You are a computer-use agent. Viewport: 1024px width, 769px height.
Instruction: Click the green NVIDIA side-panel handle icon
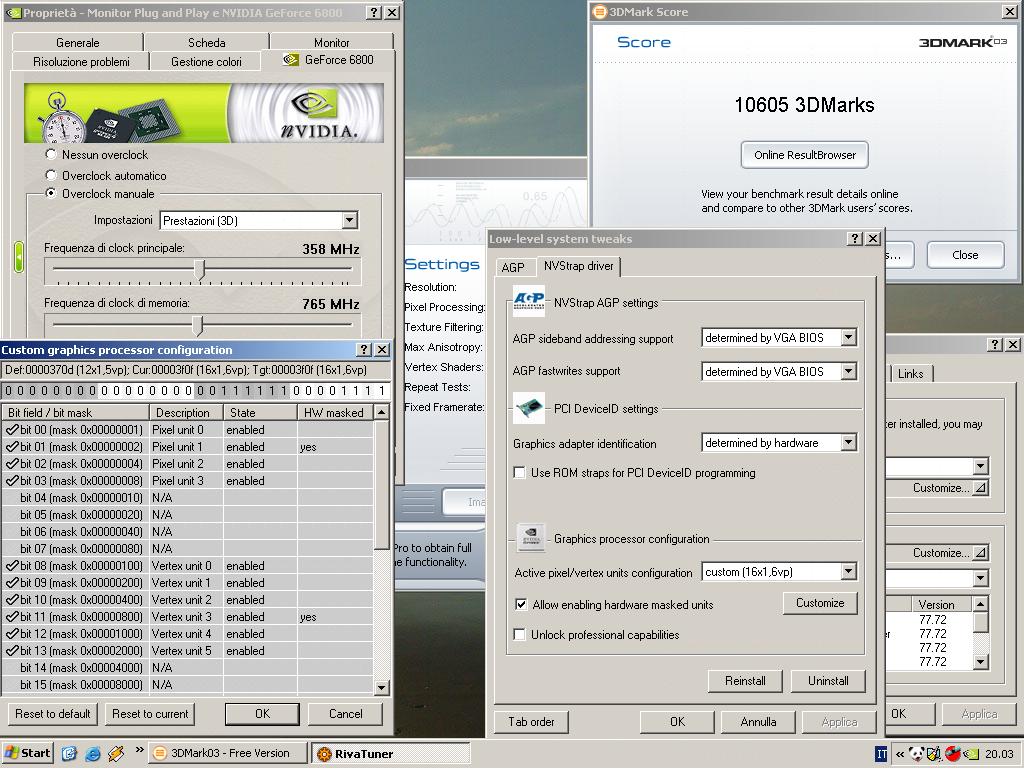(18, 257)
